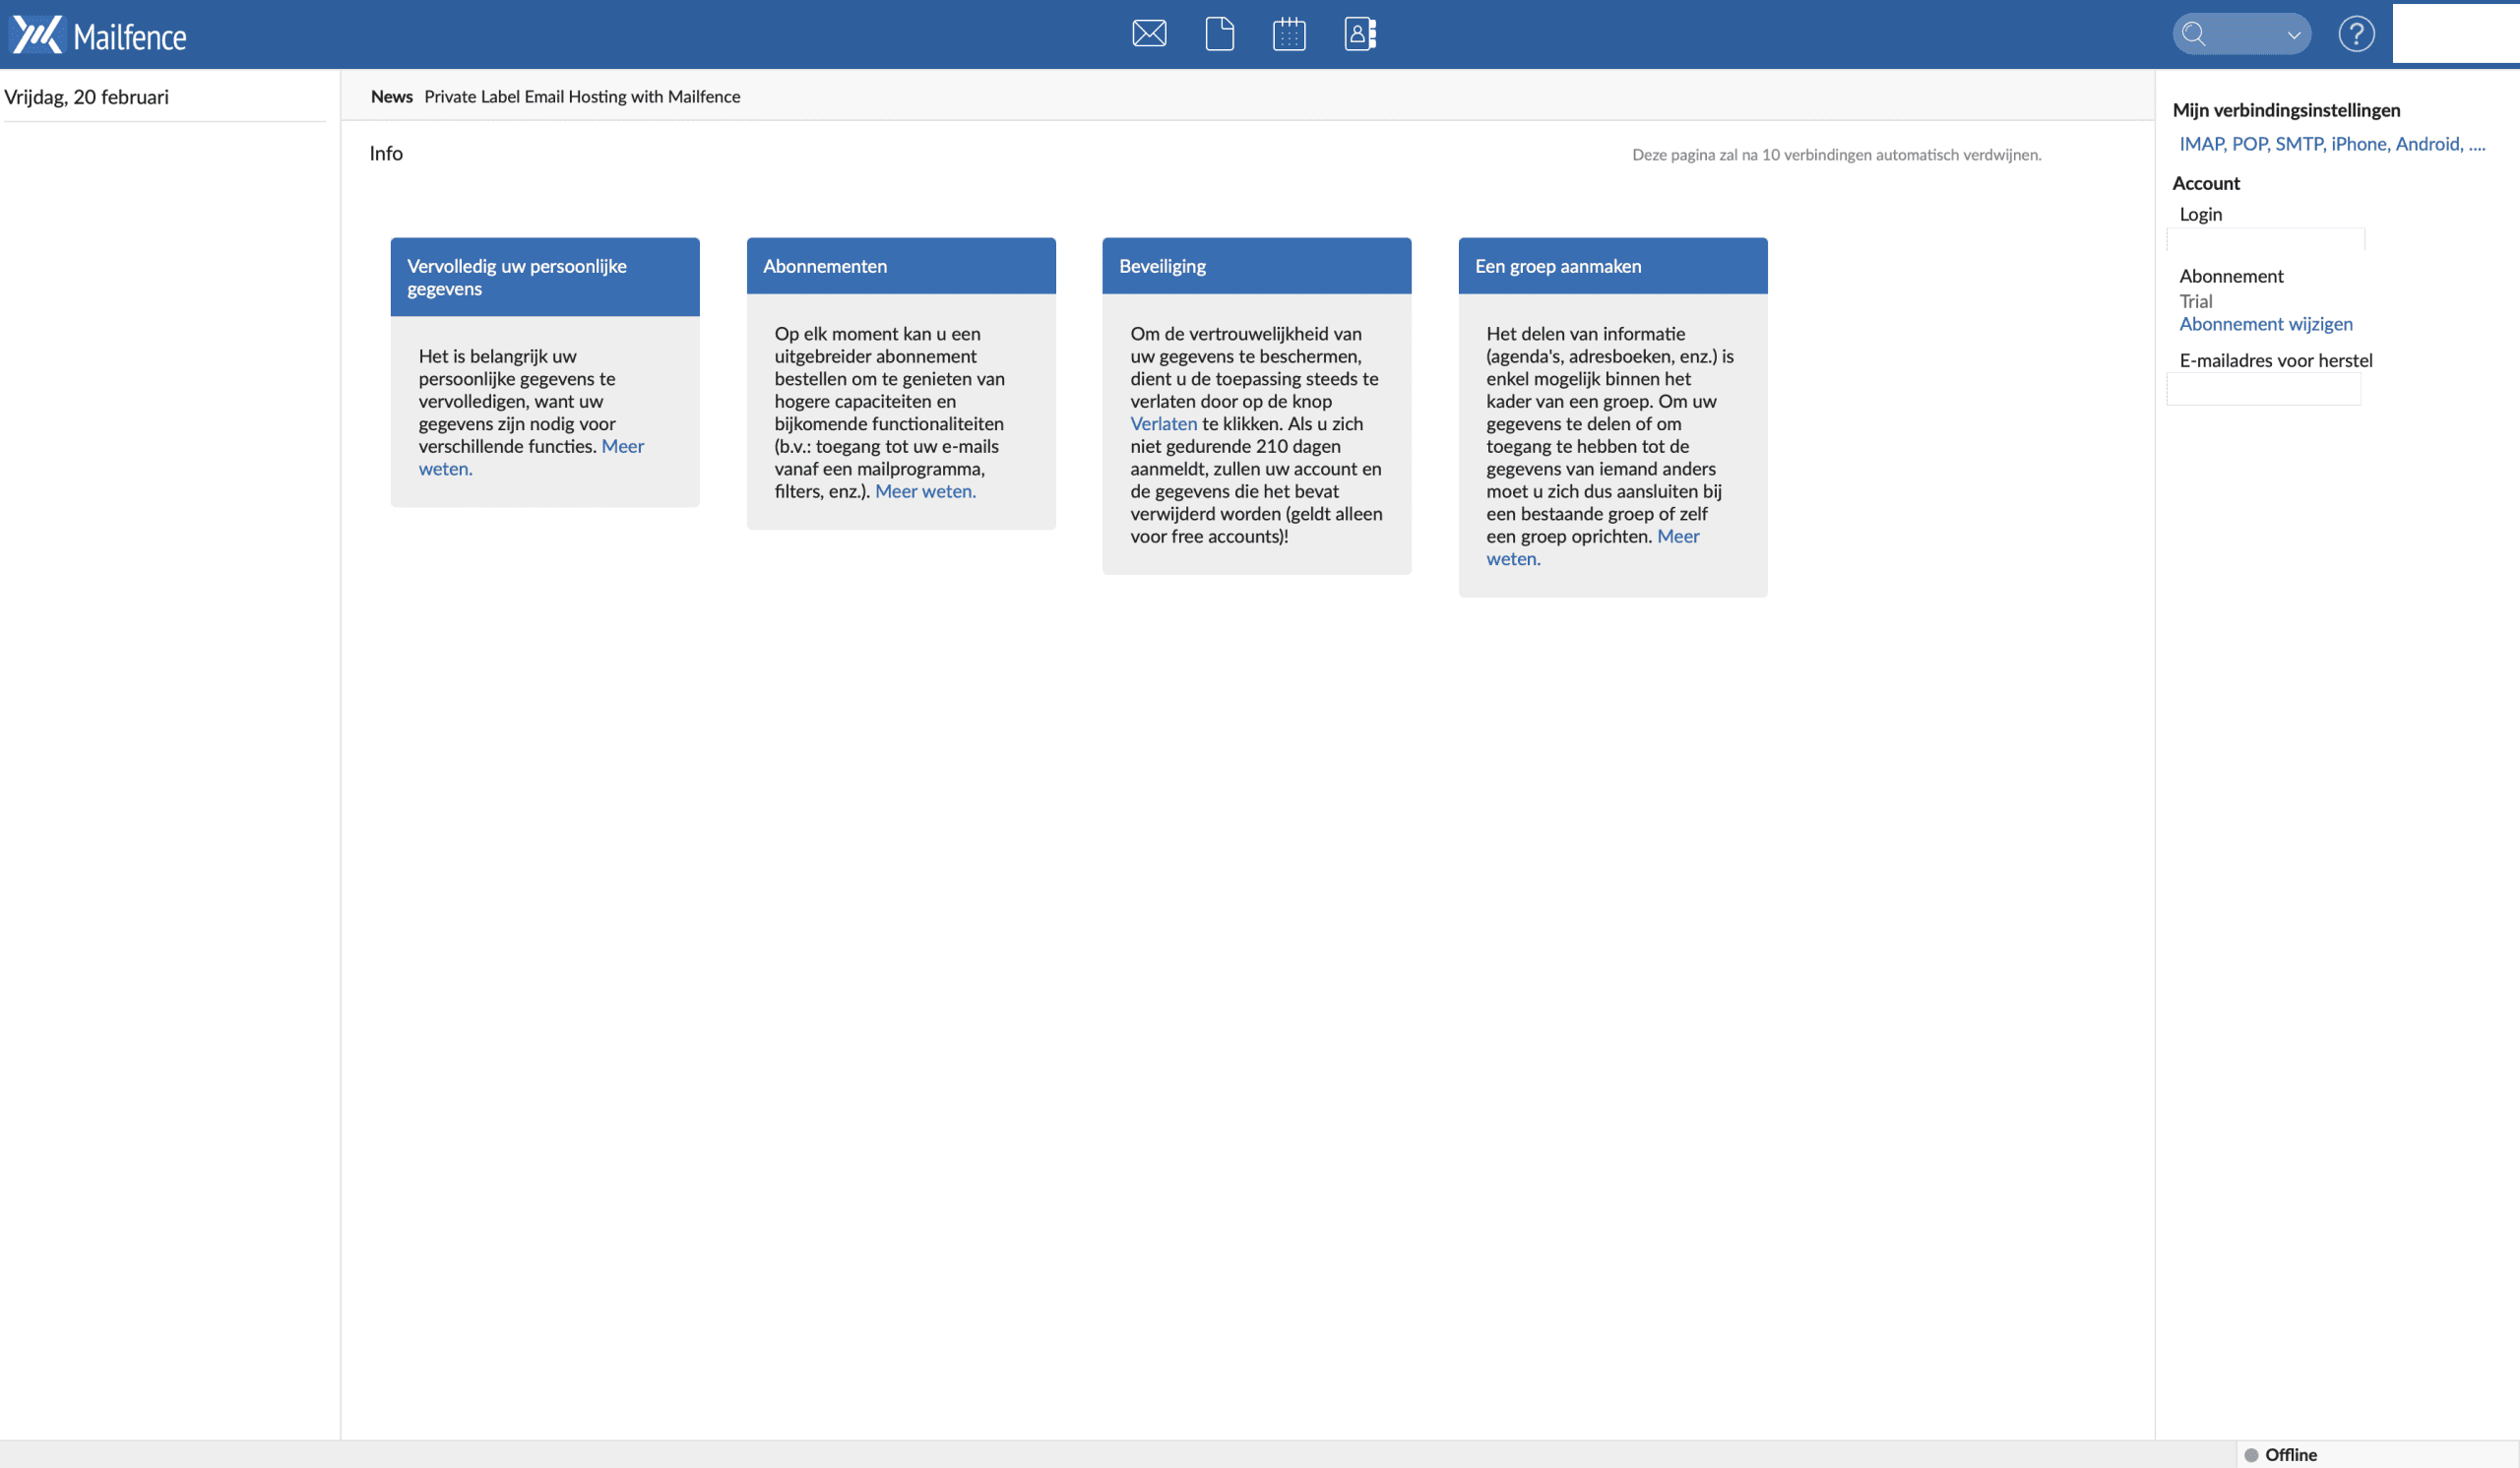Click 'Meer weten' in the Abonnementen card
Viewport: 2520px width, 1468px height.
tap(925, 491)
